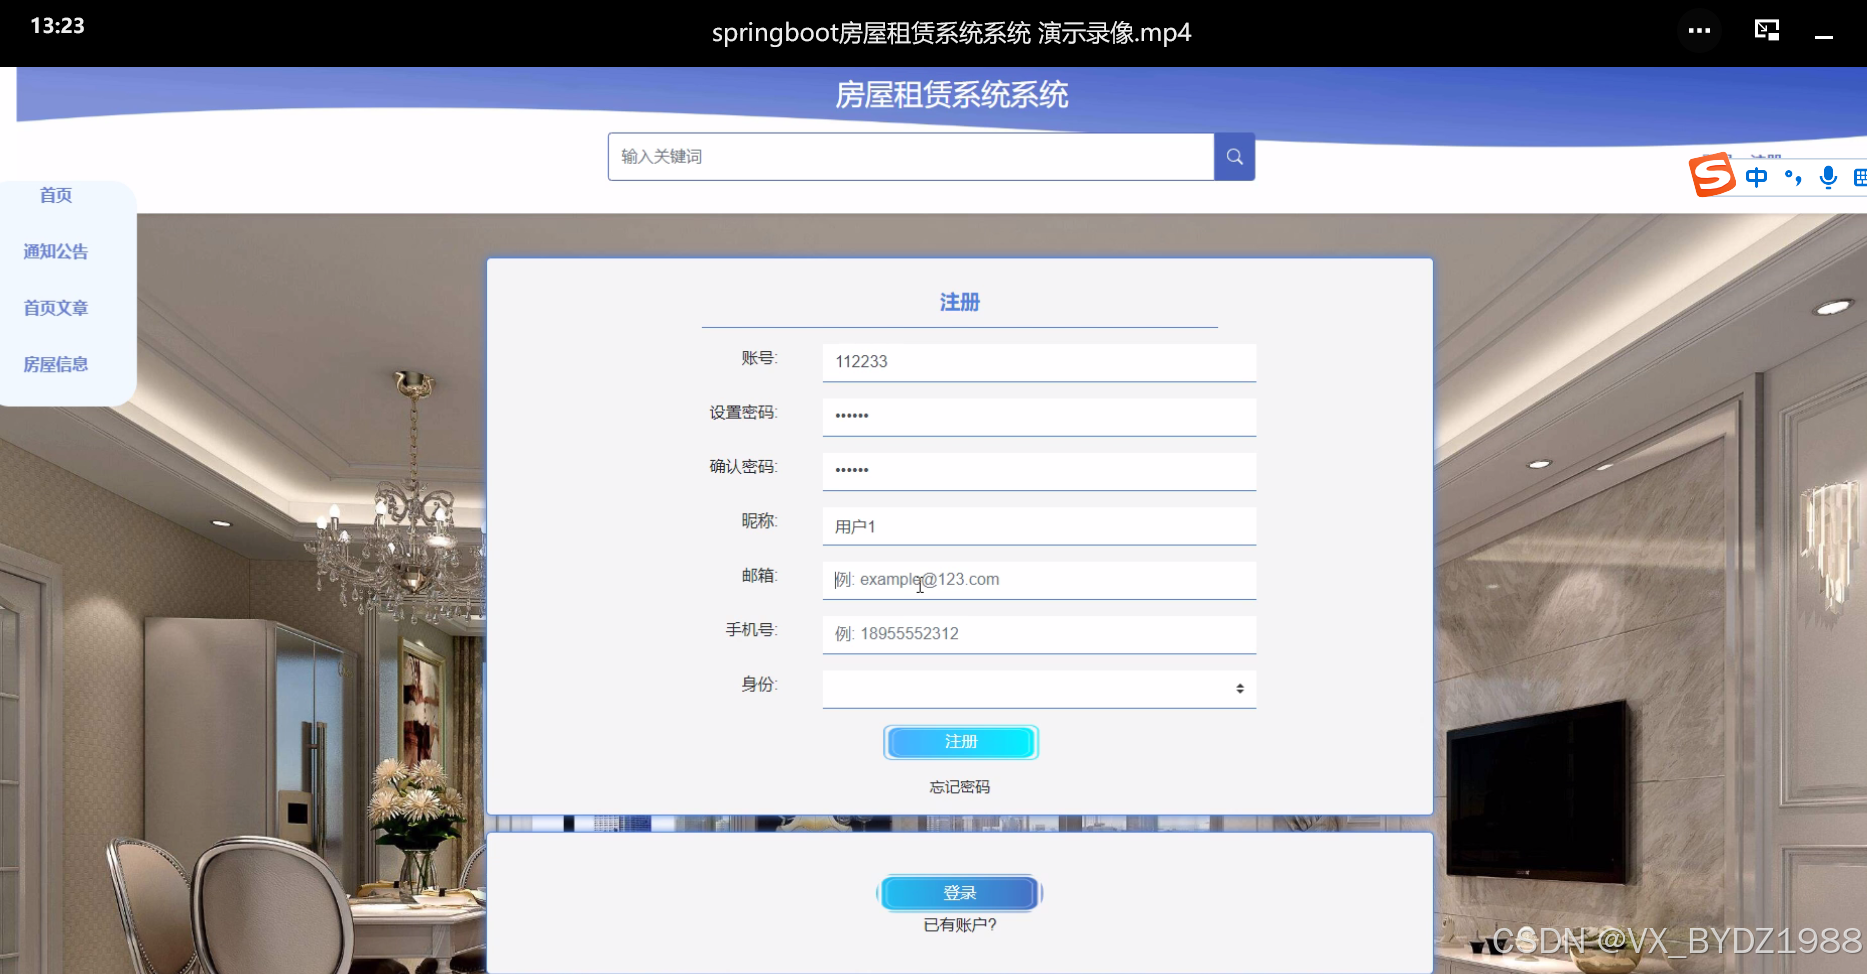The width and height of the screenshot is (1867, 974).
Task: Click the 确认密码 password field
Action: pyautogui.click(x=1039, y=470)
